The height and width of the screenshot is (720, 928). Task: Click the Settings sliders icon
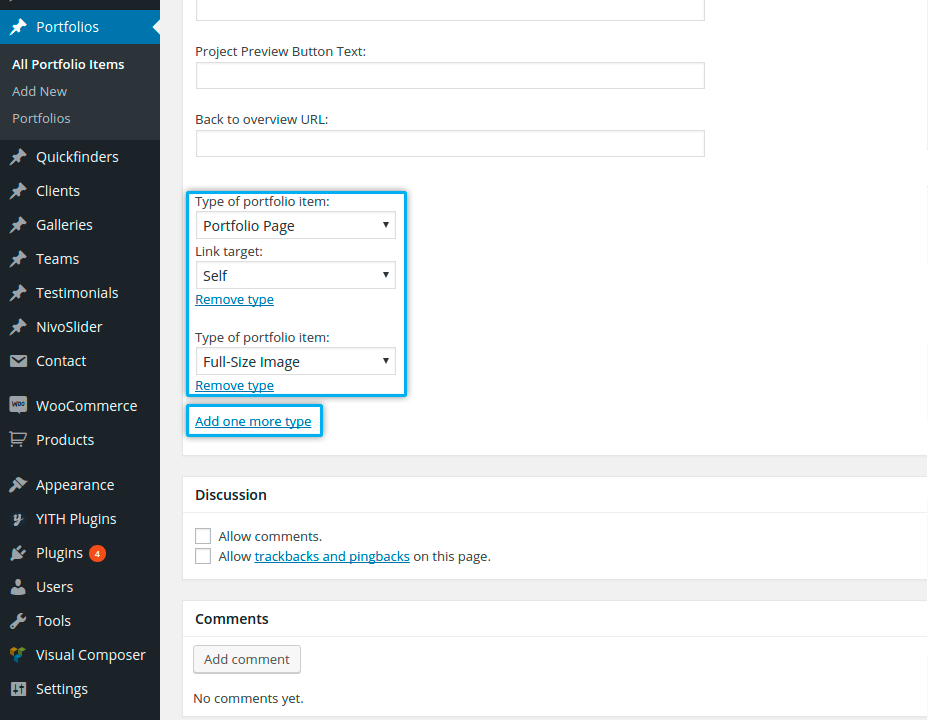18,689
